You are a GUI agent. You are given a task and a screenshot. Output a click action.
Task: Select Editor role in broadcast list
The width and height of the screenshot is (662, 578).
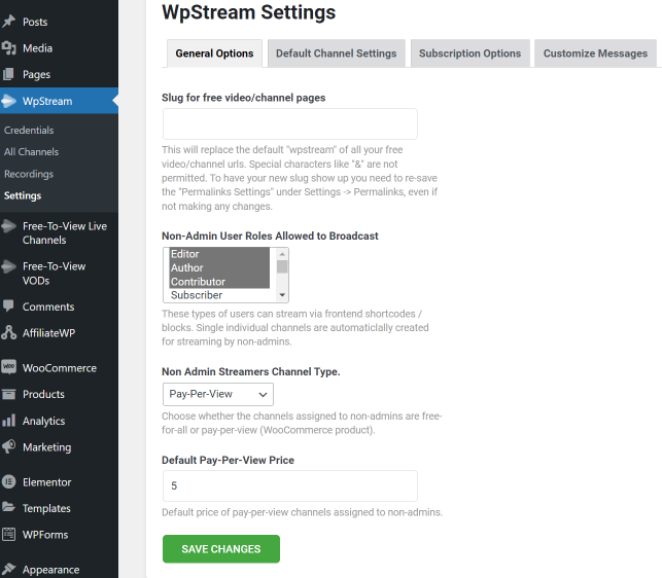coord(220,254)
